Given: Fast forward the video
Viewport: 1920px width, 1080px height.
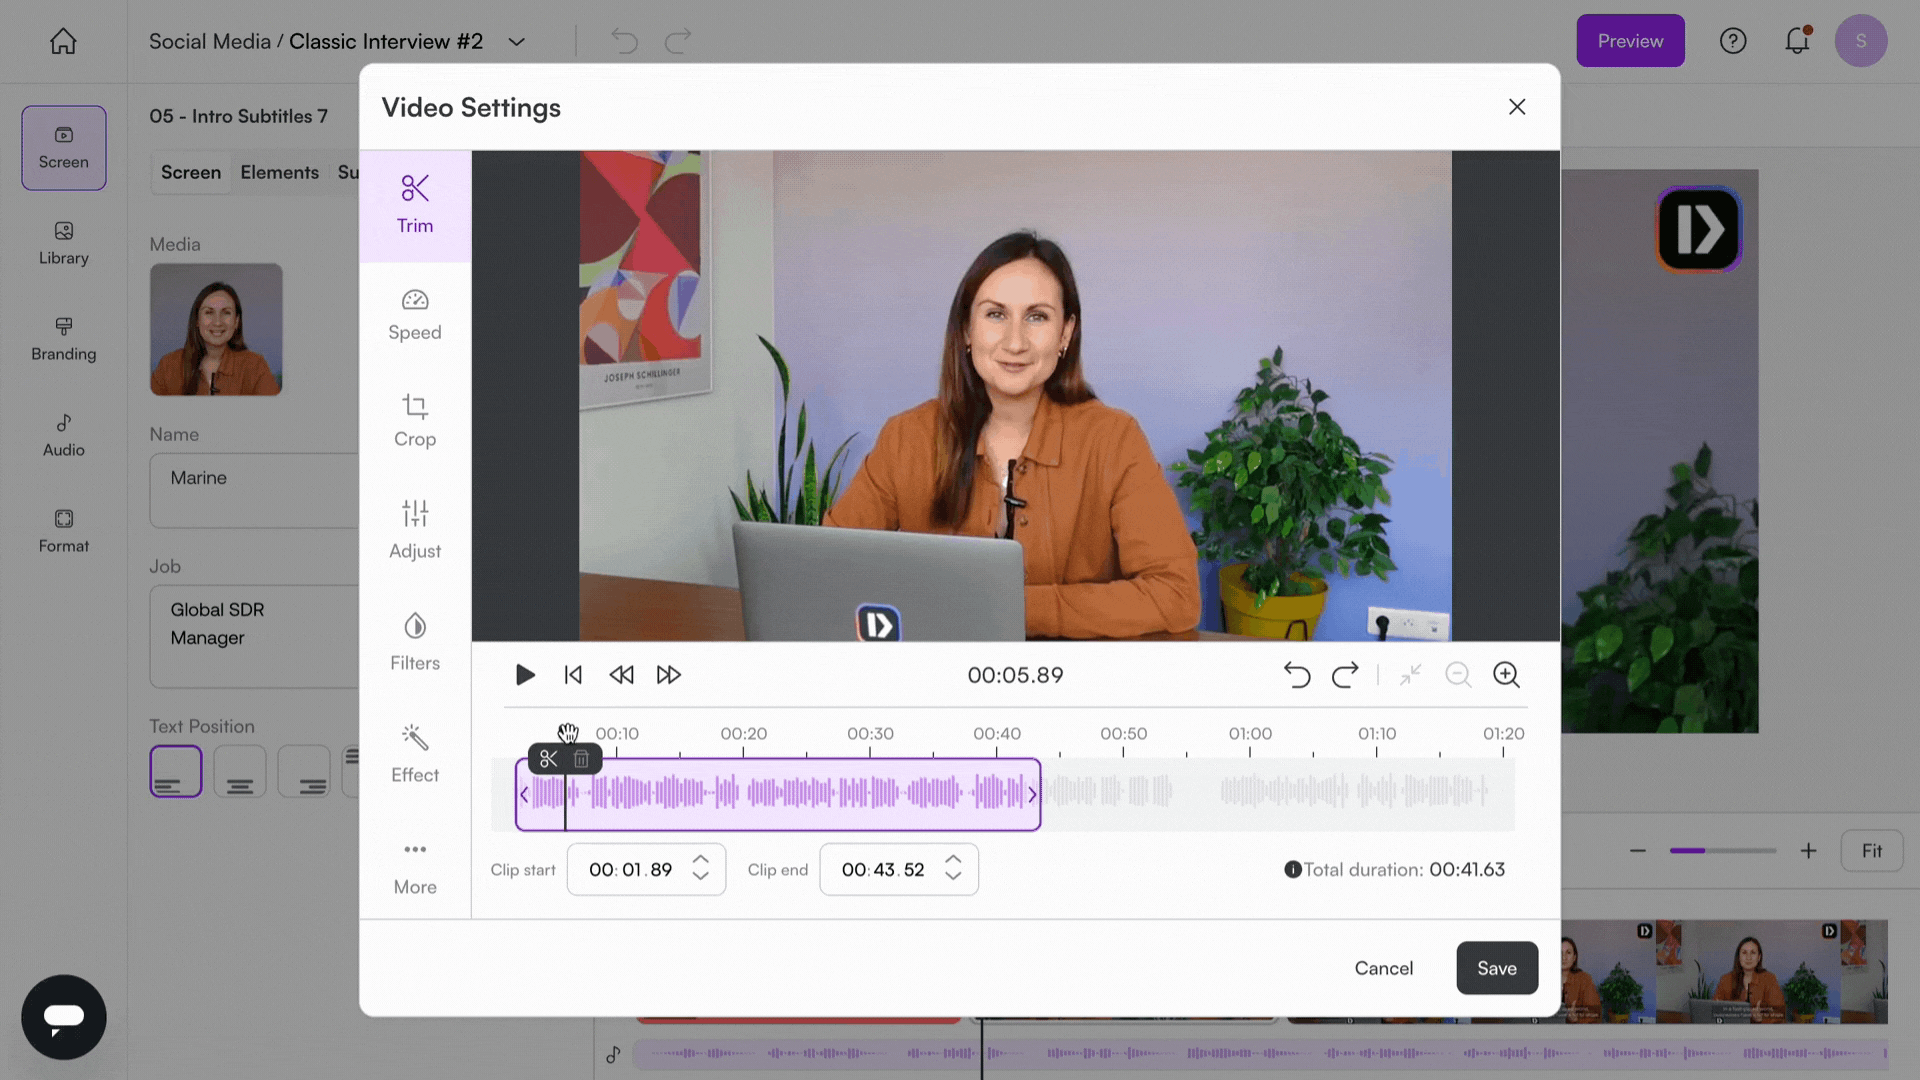Looking at the screenshot, I should [x=669, y=675].
